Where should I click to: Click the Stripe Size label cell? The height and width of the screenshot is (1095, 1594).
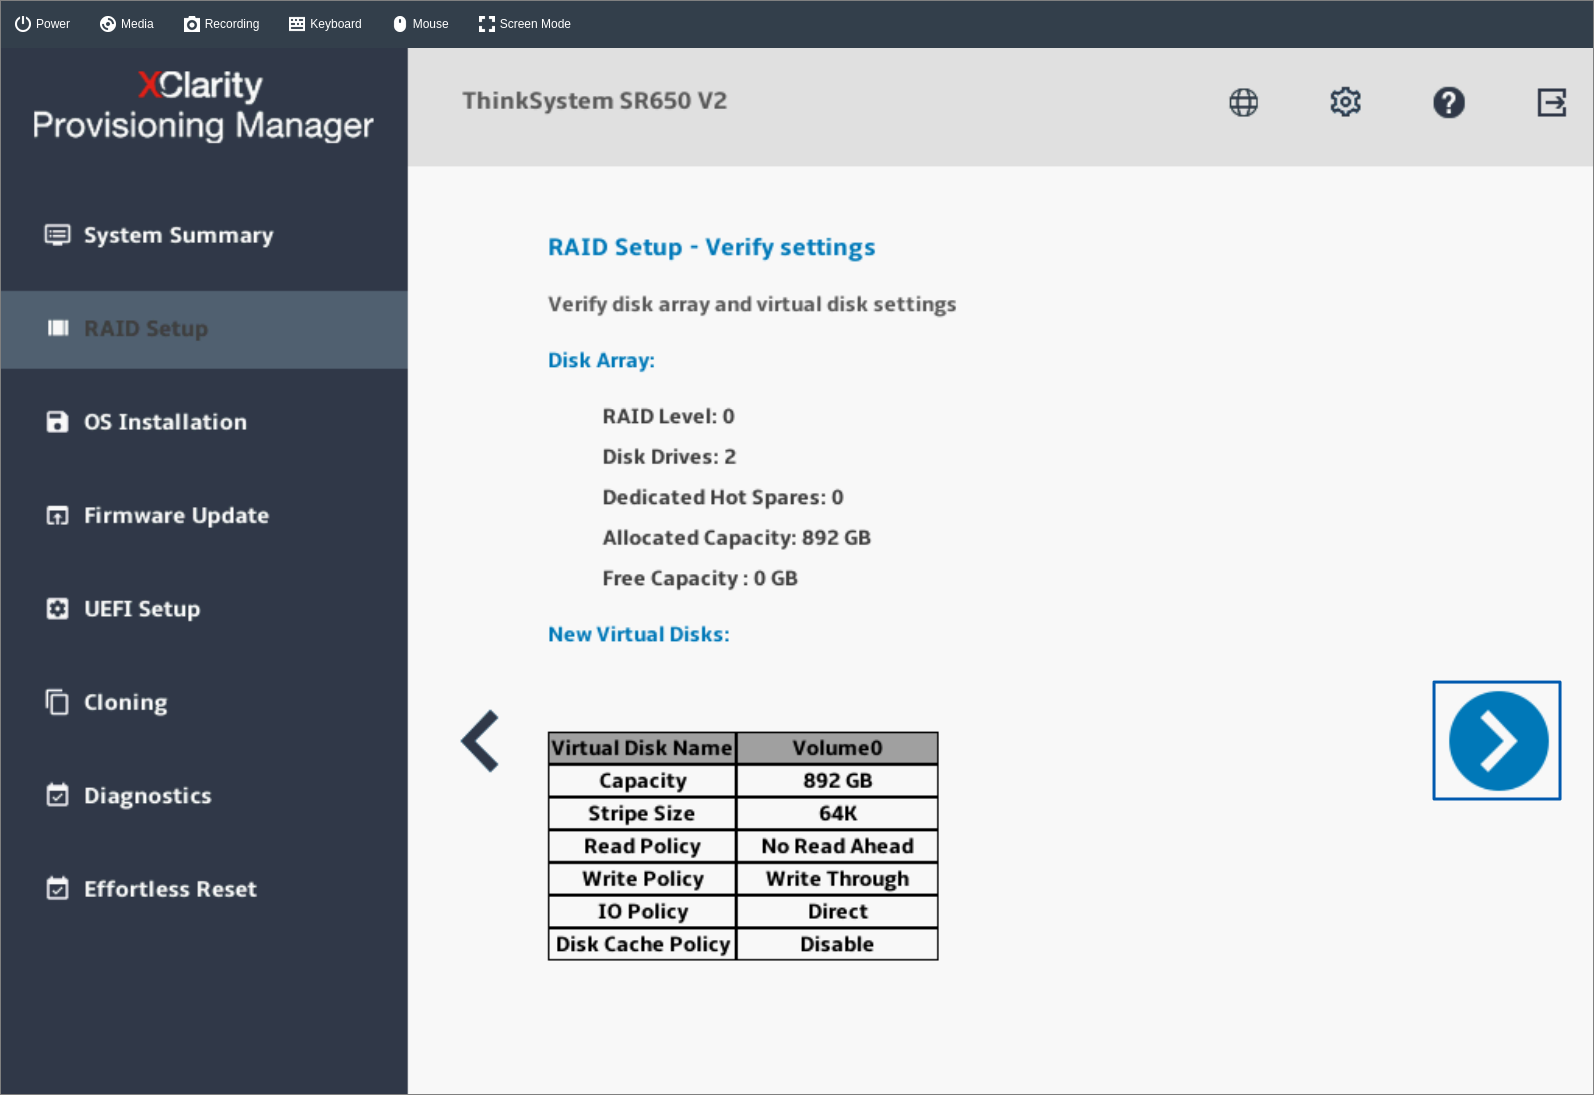tap(642, 813)
